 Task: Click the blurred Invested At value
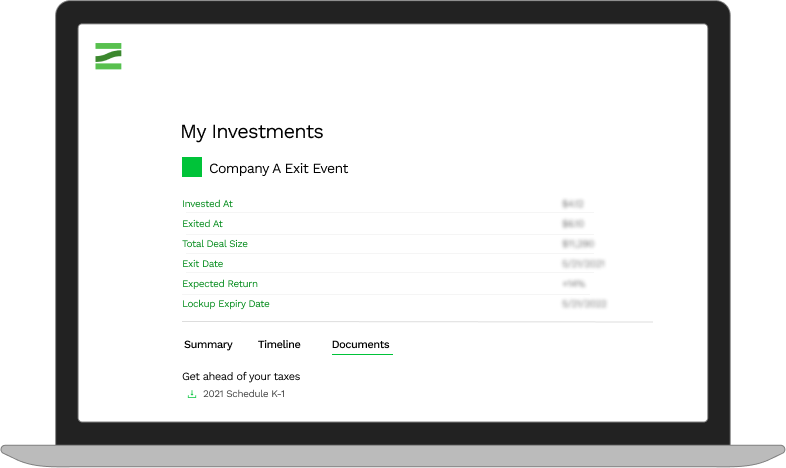click(x=573, y=204)
